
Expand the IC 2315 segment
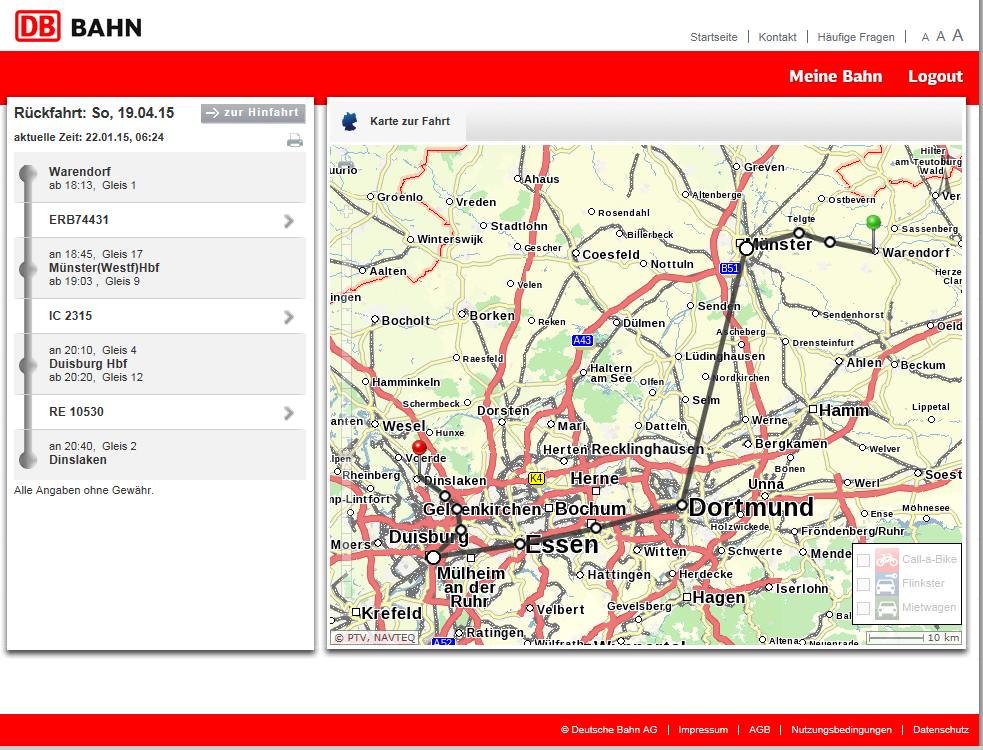coord(288,317)
